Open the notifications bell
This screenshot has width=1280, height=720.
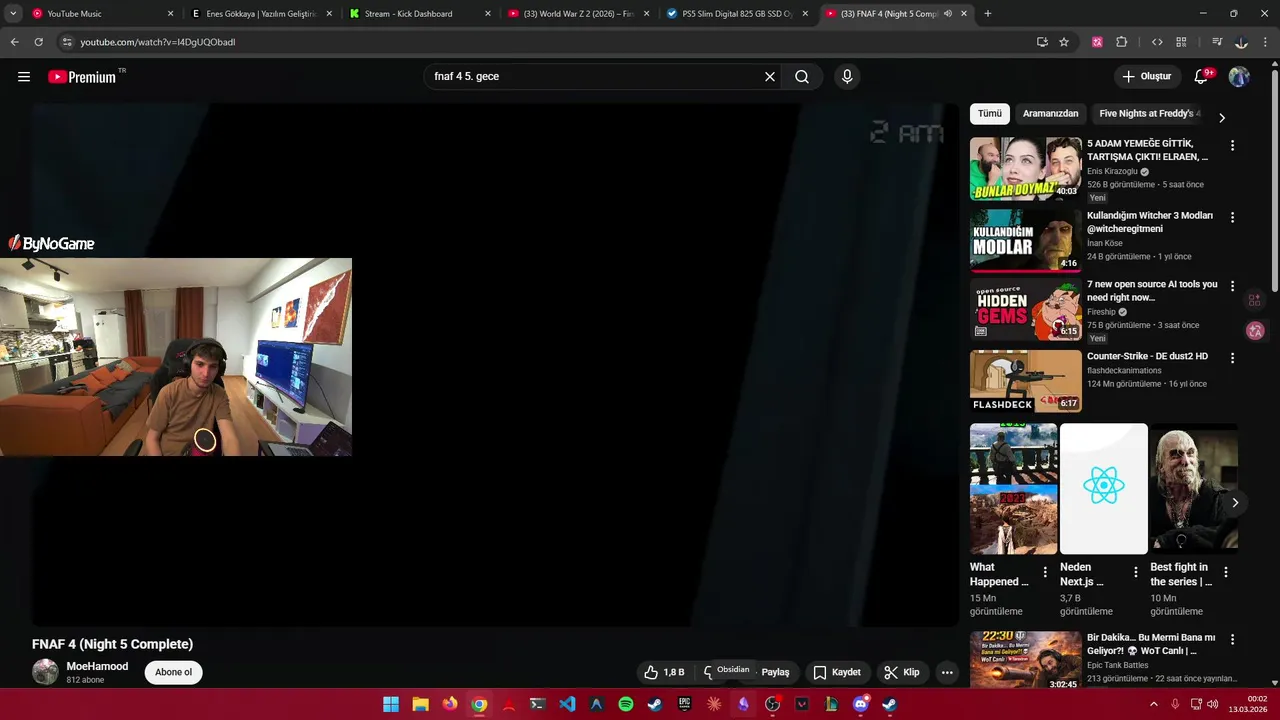click(x=1202, y=77)
